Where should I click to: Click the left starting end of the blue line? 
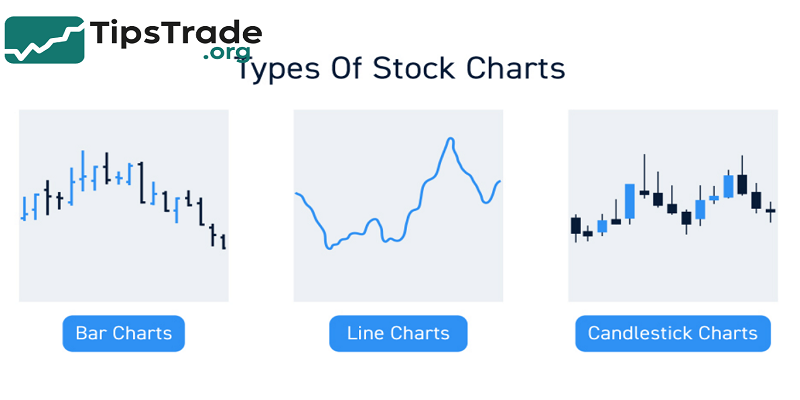pos(296,193)
